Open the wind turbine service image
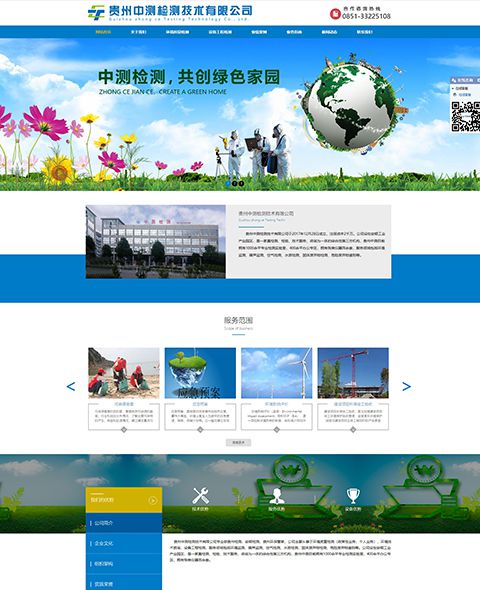Image resolution: width=480 pixels, height=590 pixels. [276, 373]
